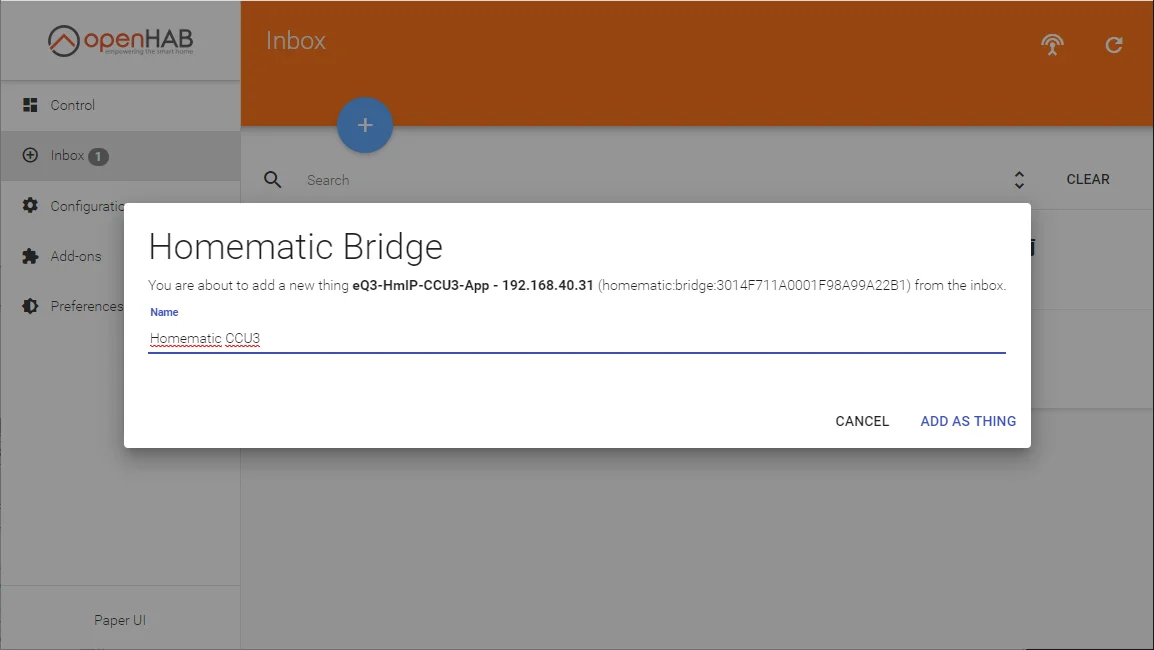This screenshot has height=650, width=1154.
Task: Click the Configuration gear icon
Action: point(30,205)
